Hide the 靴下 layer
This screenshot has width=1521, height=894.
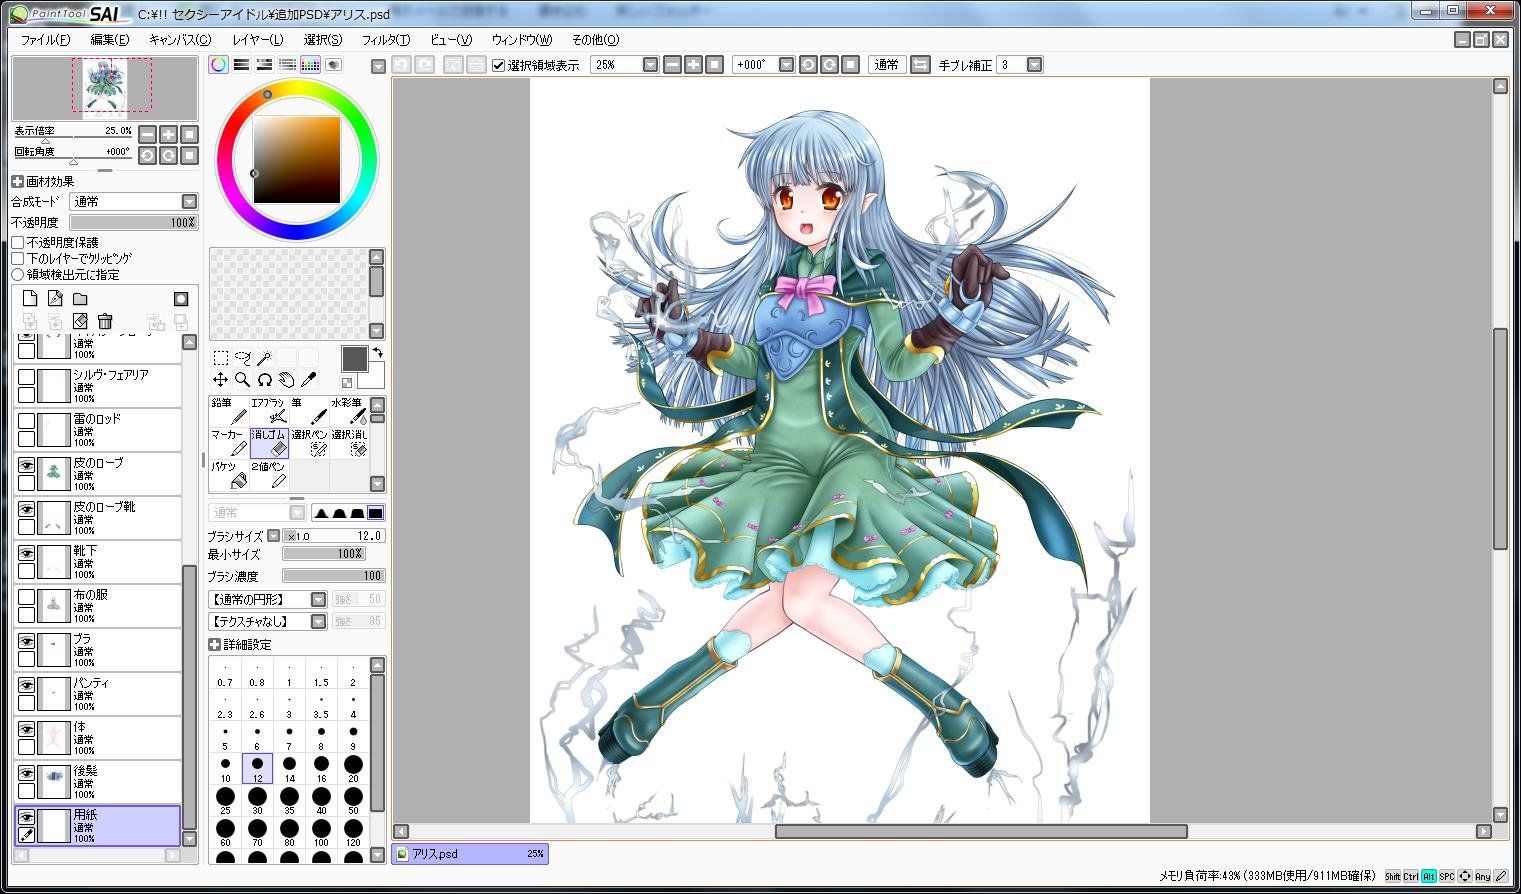click(26, 553)
